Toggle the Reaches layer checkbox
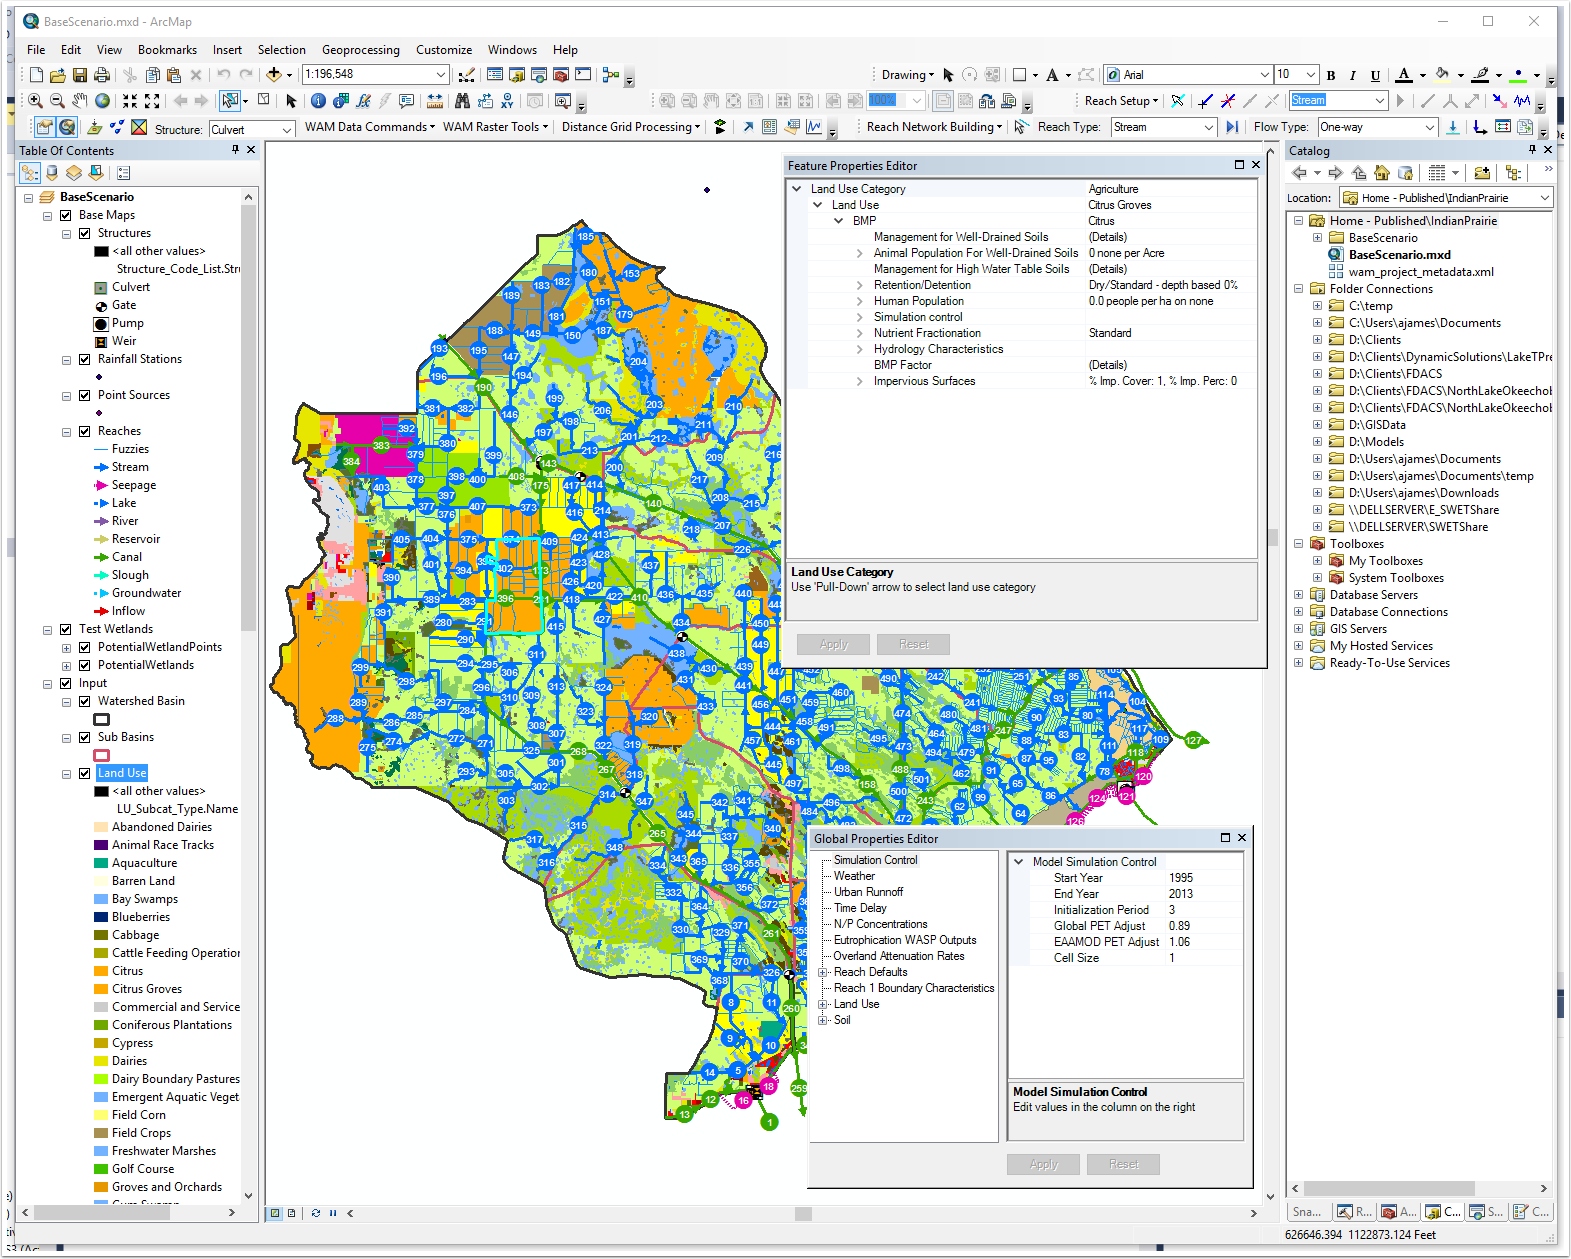This screenshot has width=1571, height=1259. point(85,431)
